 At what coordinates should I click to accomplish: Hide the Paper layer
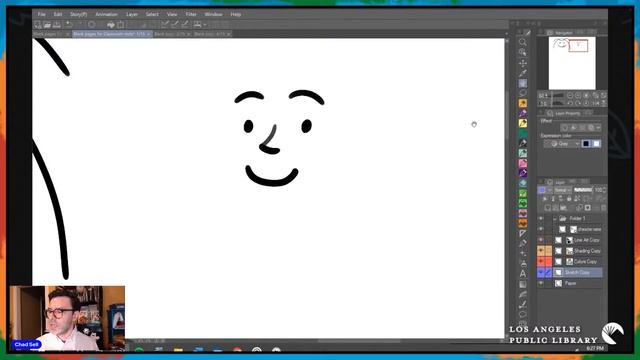541,283
